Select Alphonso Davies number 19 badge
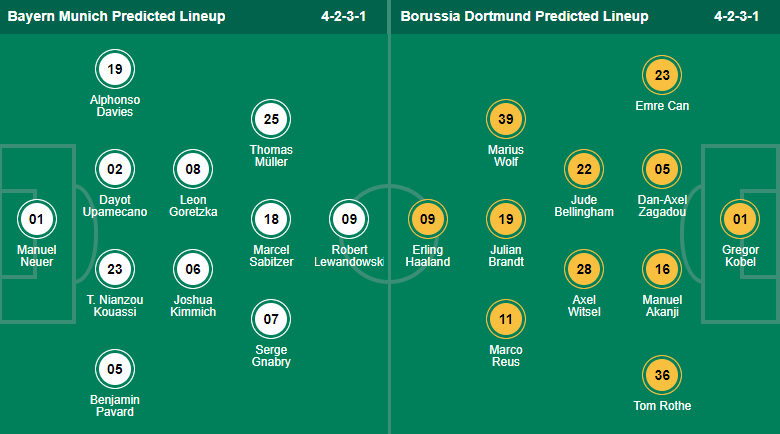 point(115,70)
